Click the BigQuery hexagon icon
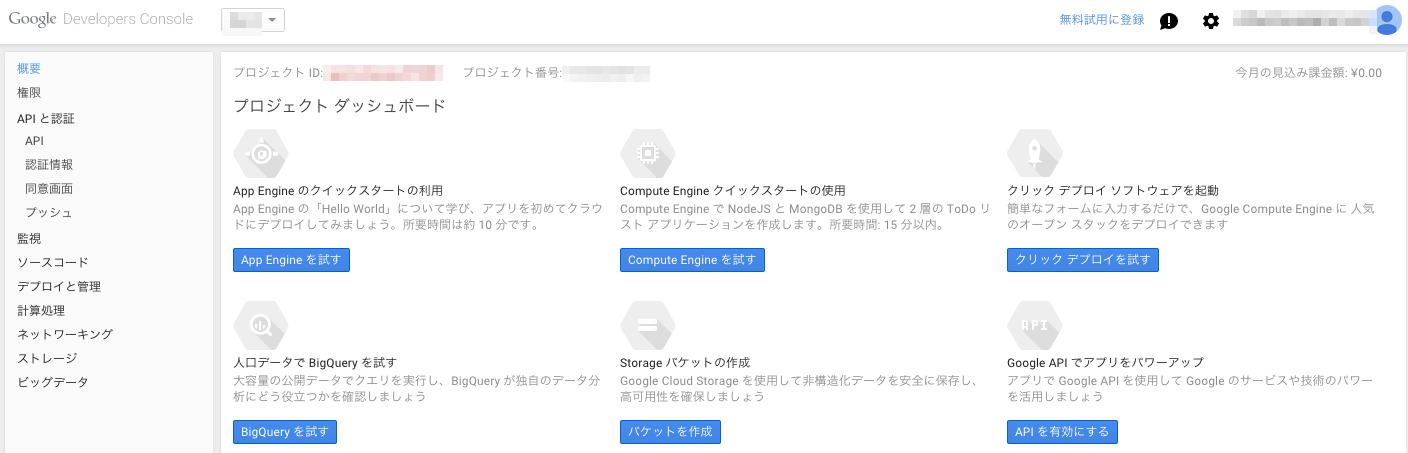Image resolution: width=1408 pixels, height=453 pixels. [x=261, y=325]
